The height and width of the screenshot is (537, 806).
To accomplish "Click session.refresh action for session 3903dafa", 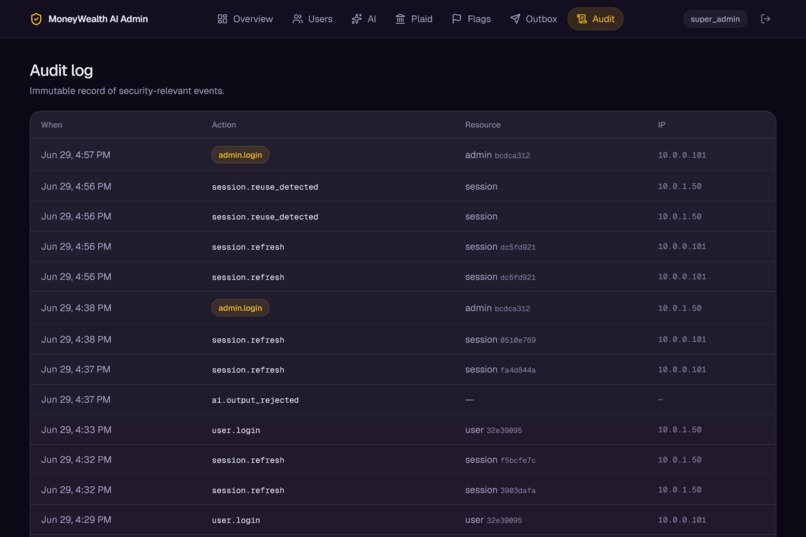I will [x=248, y=490].
